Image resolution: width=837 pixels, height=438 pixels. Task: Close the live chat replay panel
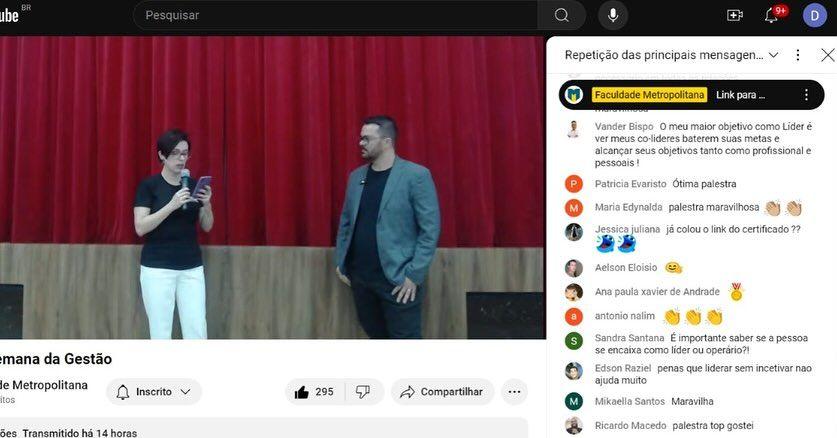(x=826, y=55)
